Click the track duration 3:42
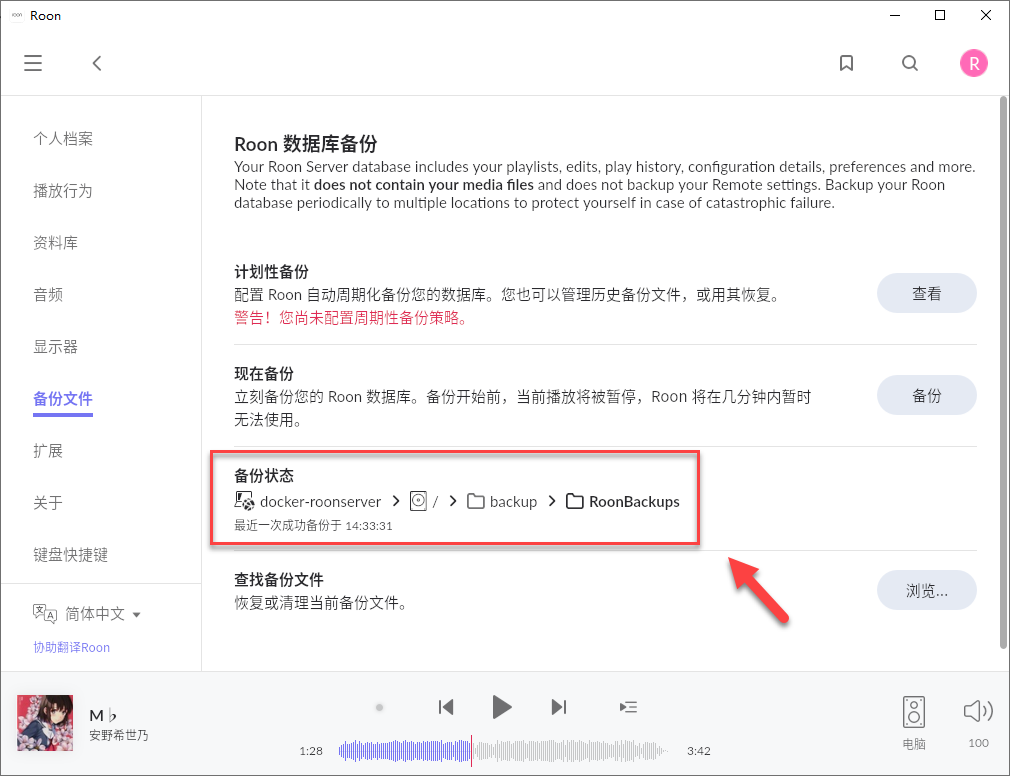 coord(698,751)
